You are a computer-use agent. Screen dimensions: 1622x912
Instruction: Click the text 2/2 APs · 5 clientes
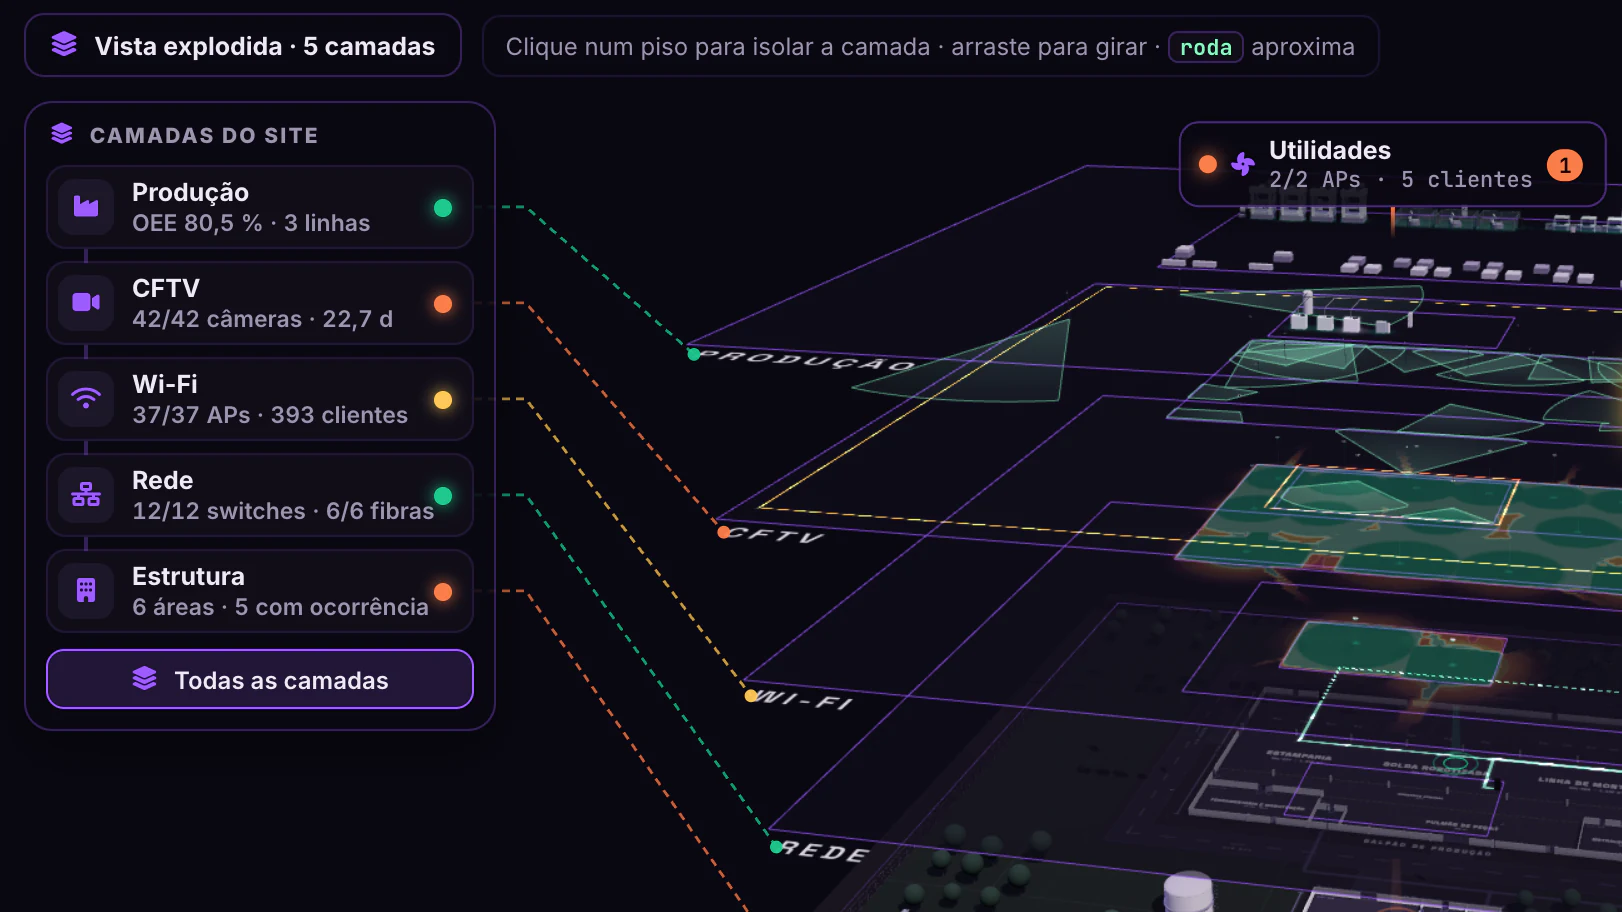1400,180
